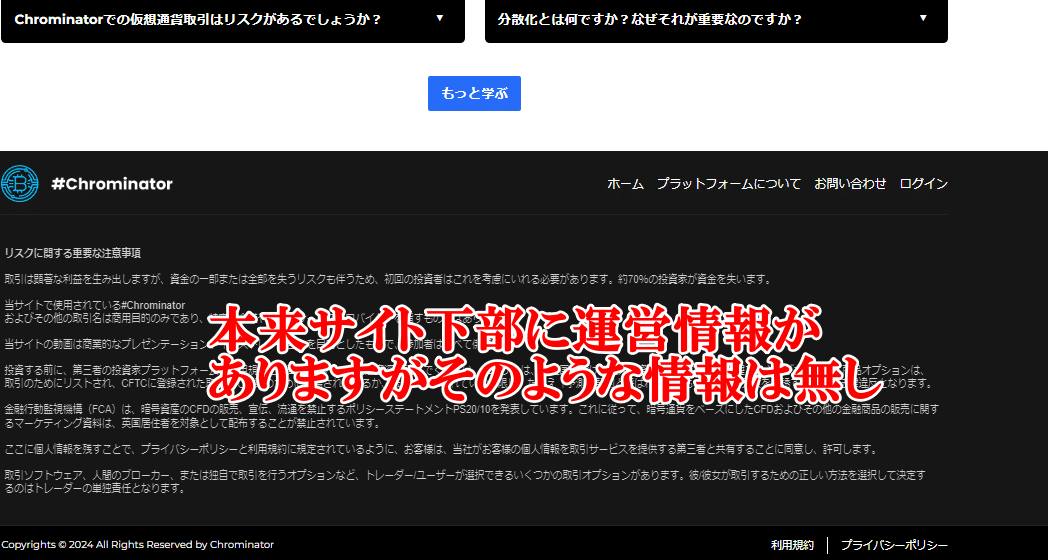
Task: Go to ホーム in footer navigation
Action: pos(625,184)
